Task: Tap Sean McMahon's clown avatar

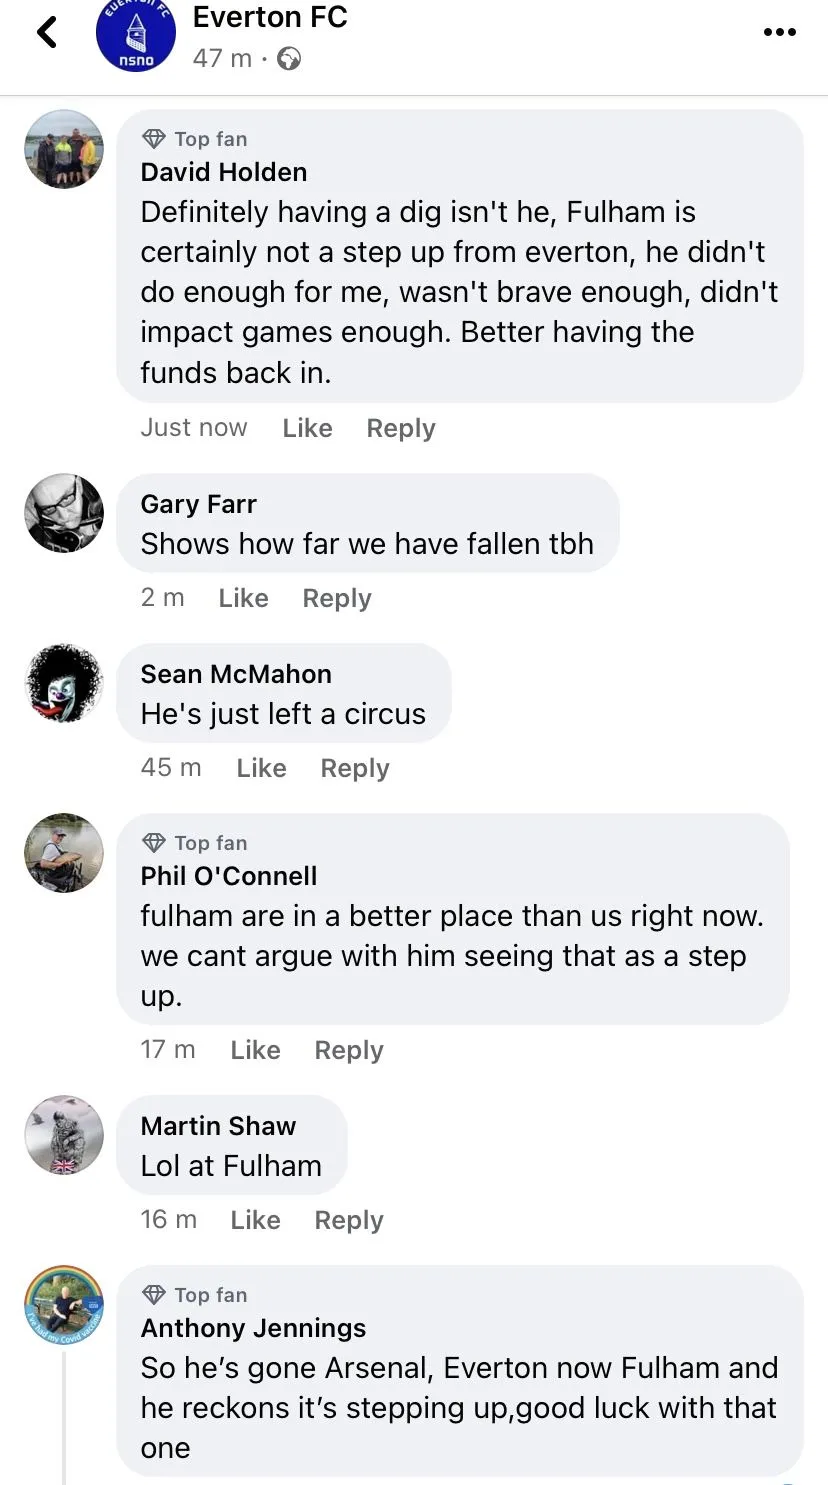Action: pyautogui.click(x=64, y=683)
